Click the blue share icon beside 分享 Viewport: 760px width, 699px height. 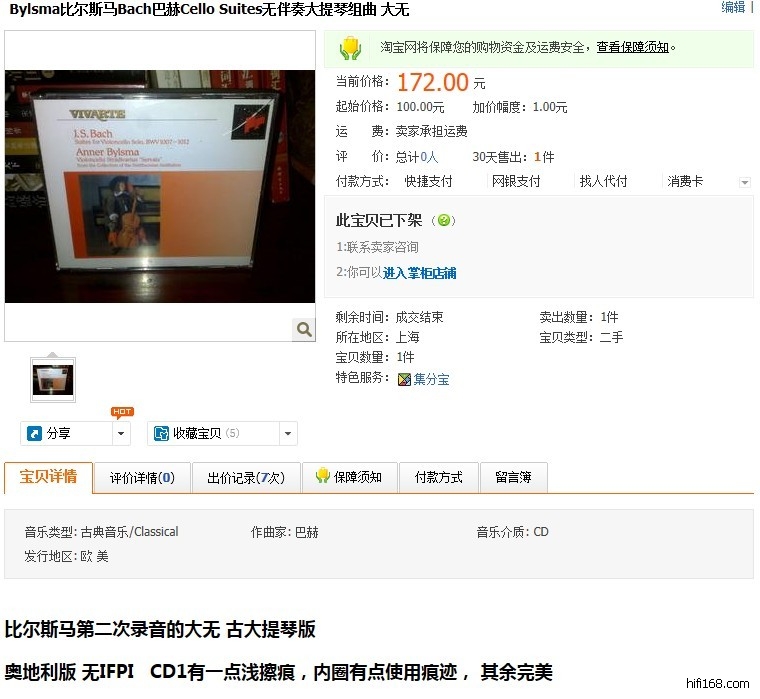(x=34, y=433)
